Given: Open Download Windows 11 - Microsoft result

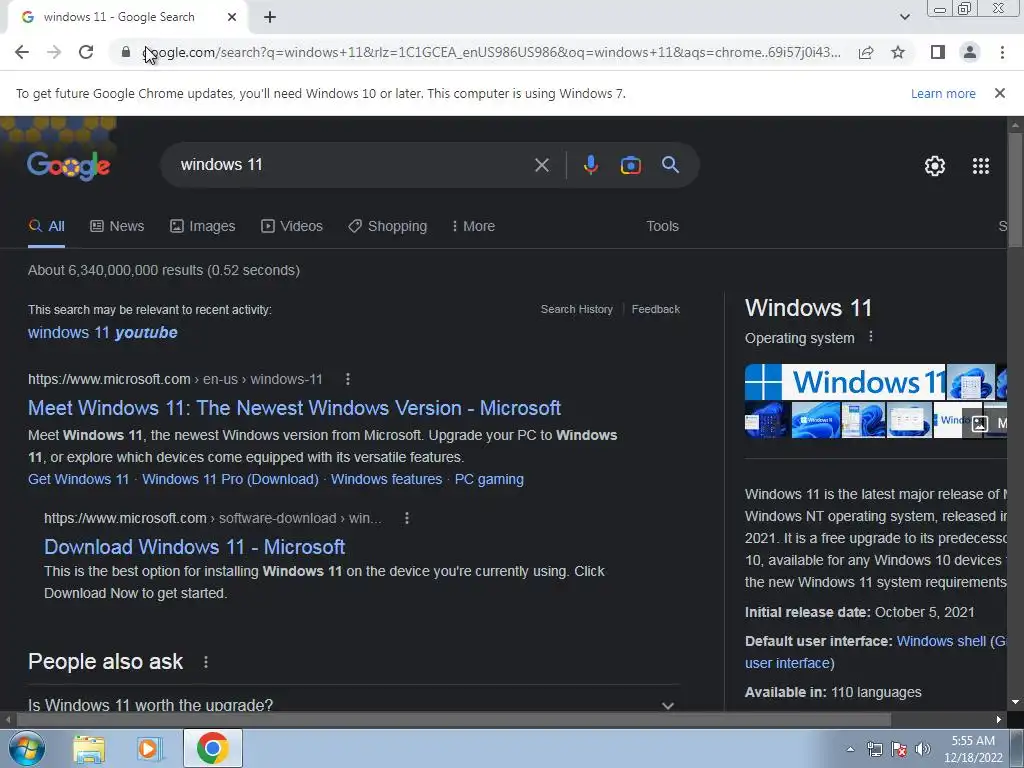Looking at the screenshot, I should click(x=195, y=547).
